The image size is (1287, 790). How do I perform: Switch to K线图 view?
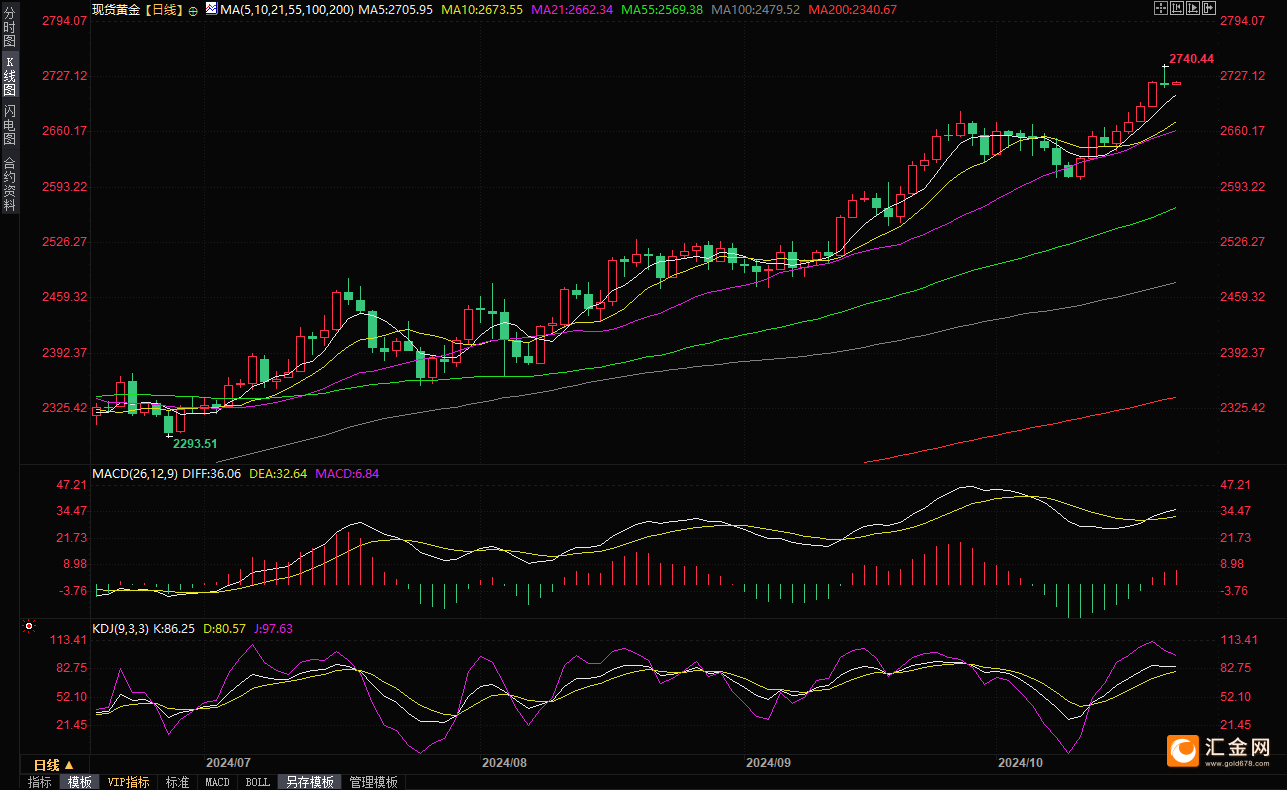[9, 76]
